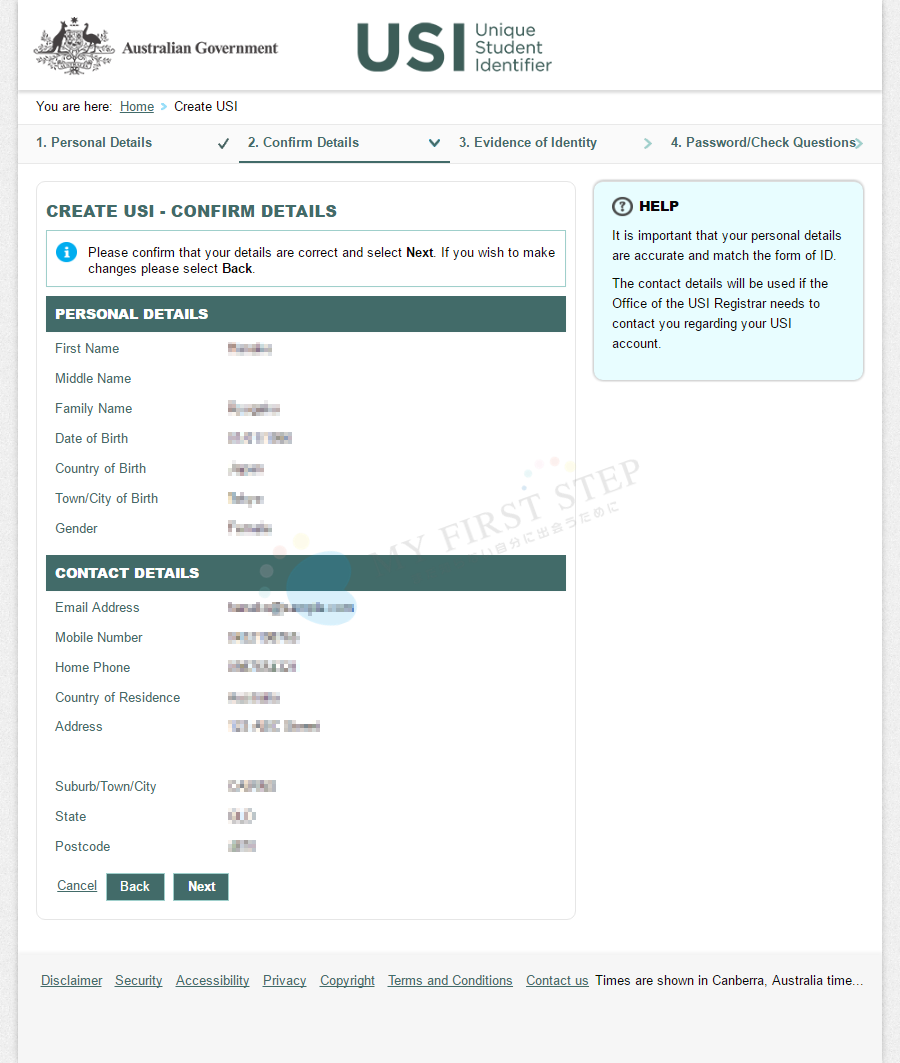
Task: View the Terms and Conditions page
Action: tap(450, 980)
